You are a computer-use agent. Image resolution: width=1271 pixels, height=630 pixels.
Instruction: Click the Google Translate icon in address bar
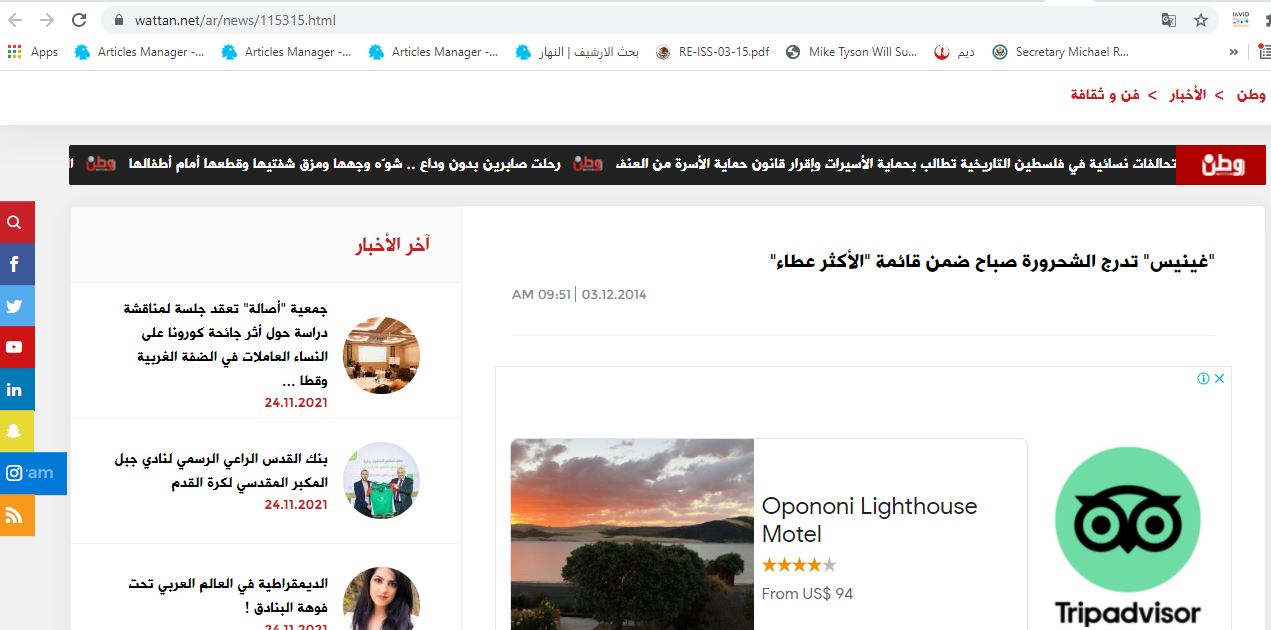pyautogui.click(x=1168, y=20)
